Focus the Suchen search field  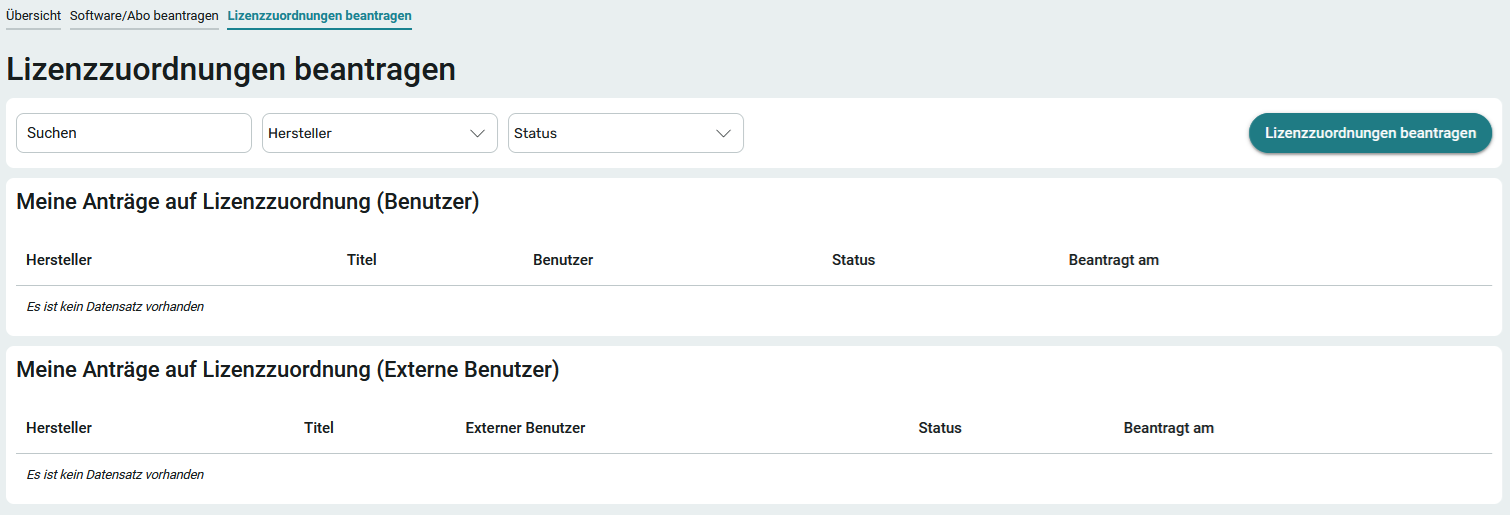click(134, 133)
